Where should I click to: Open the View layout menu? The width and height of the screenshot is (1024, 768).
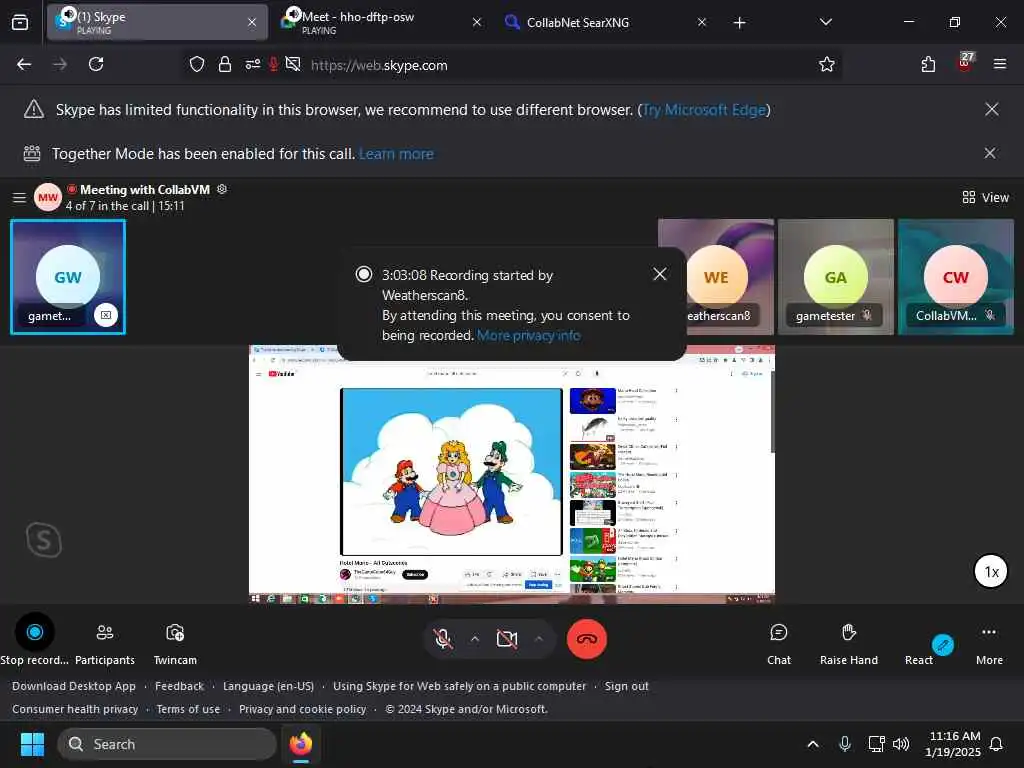coord(985,197)
